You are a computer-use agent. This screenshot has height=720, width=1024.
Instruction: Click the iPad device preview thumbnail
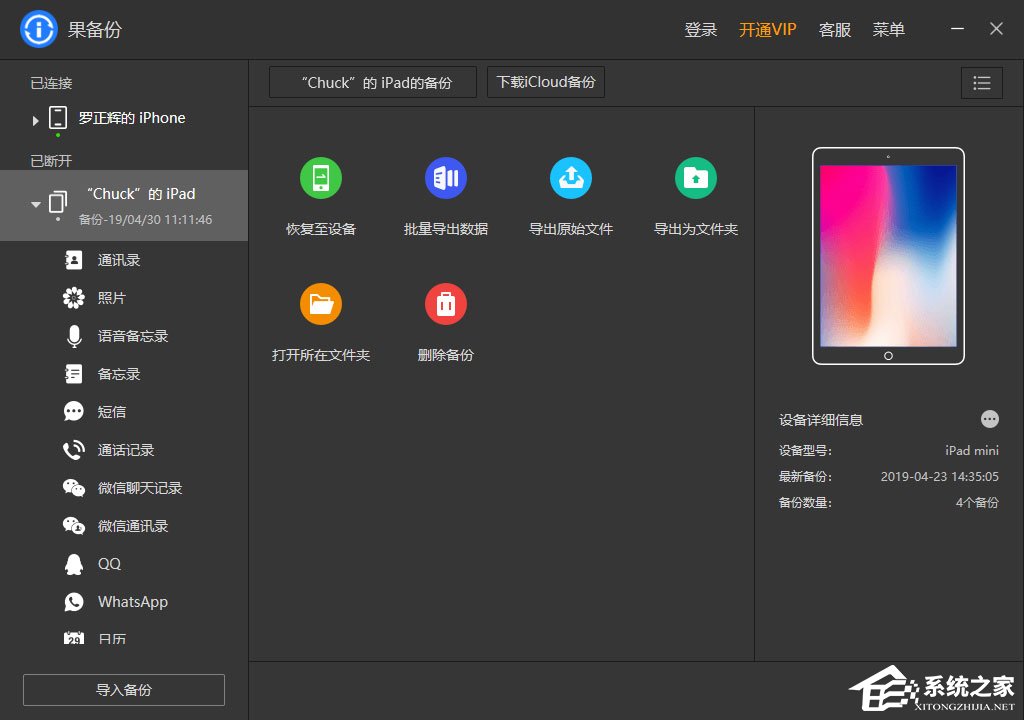pos(887,256)
